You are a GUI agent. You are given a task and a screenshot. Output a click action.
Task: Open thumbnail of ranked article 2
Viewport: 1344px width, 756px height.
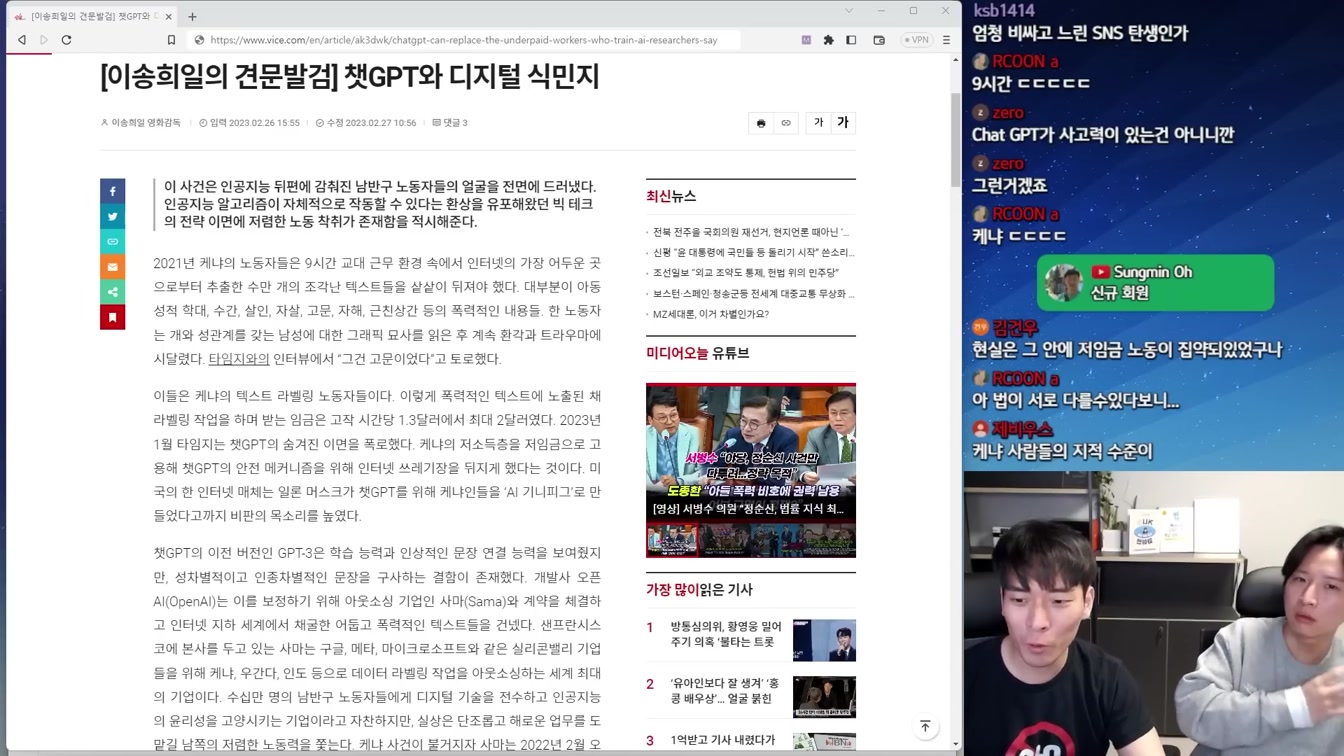click(x=824, y=697)
